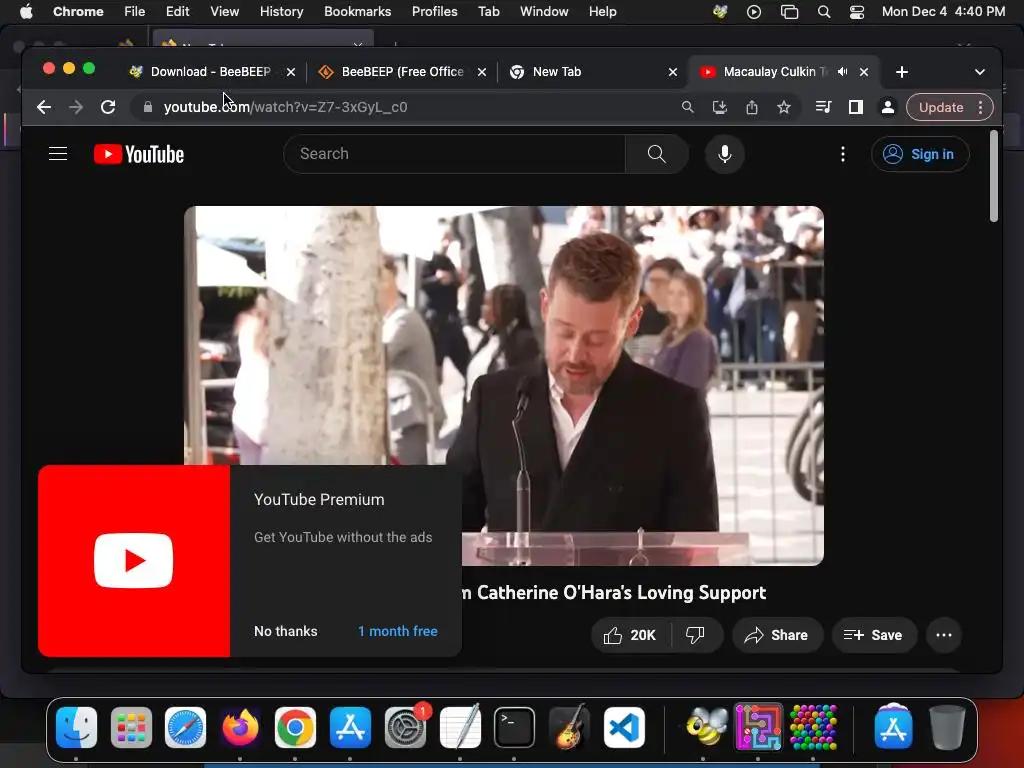Open the Window menu
Image resolution: width=1024 pixels, height=768 pixels.
tap(544, 12)
